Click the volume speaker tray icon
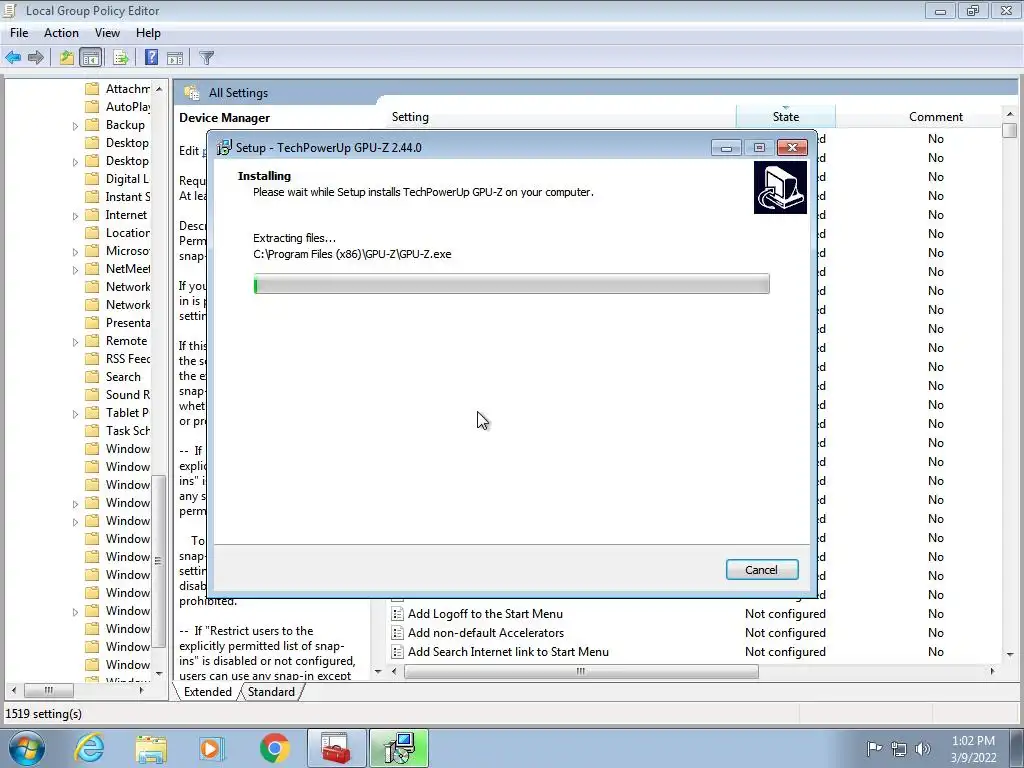 (923, 748)
